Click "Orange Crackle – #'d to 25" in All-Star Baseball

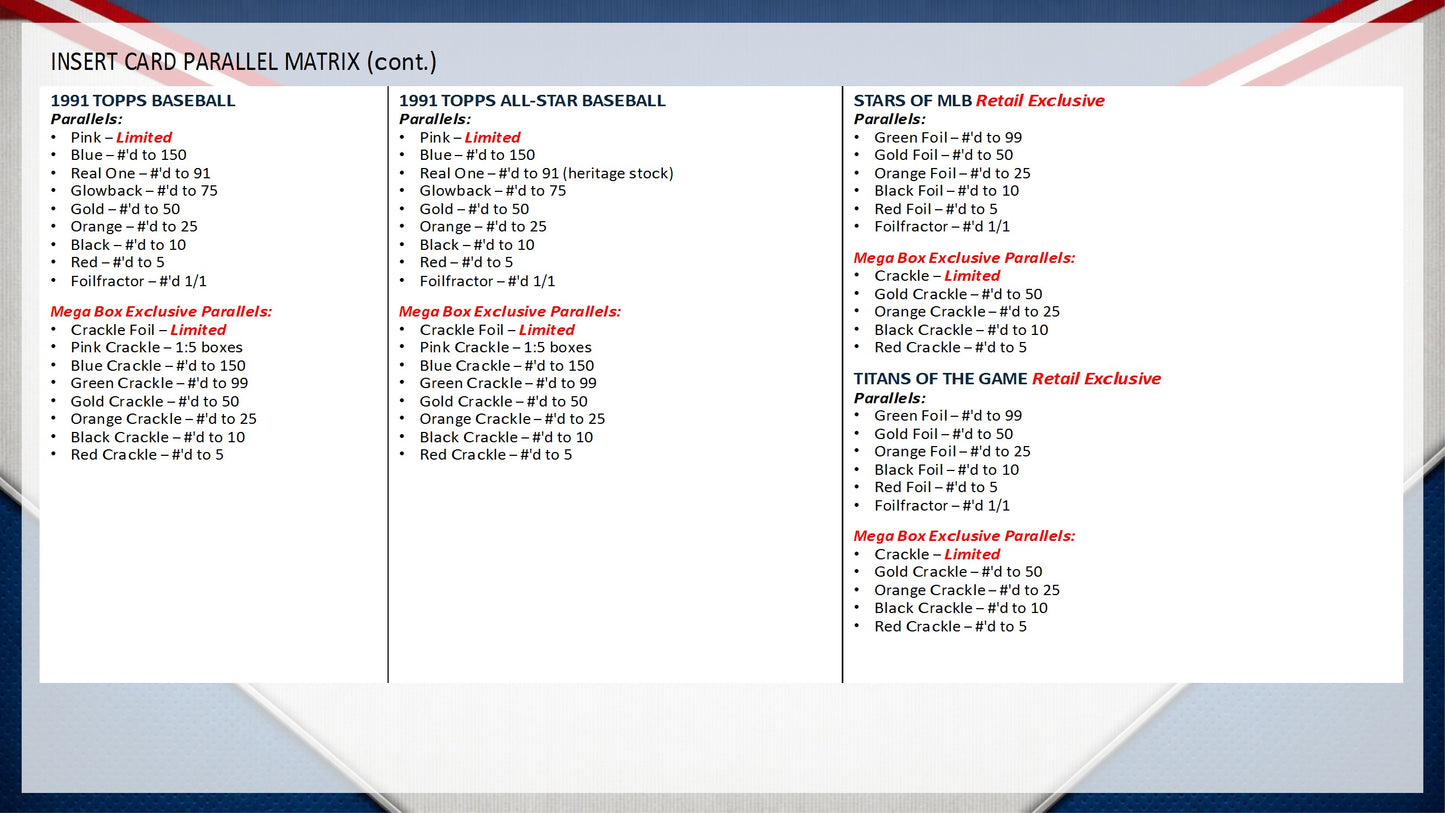(513, 419)
